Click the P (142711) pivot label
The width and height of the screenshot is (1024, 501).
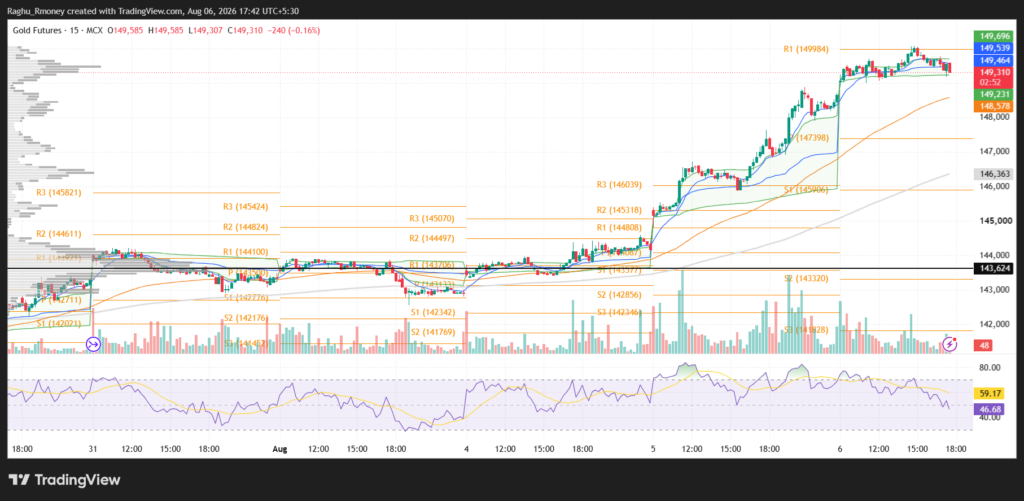pos(62,300)
